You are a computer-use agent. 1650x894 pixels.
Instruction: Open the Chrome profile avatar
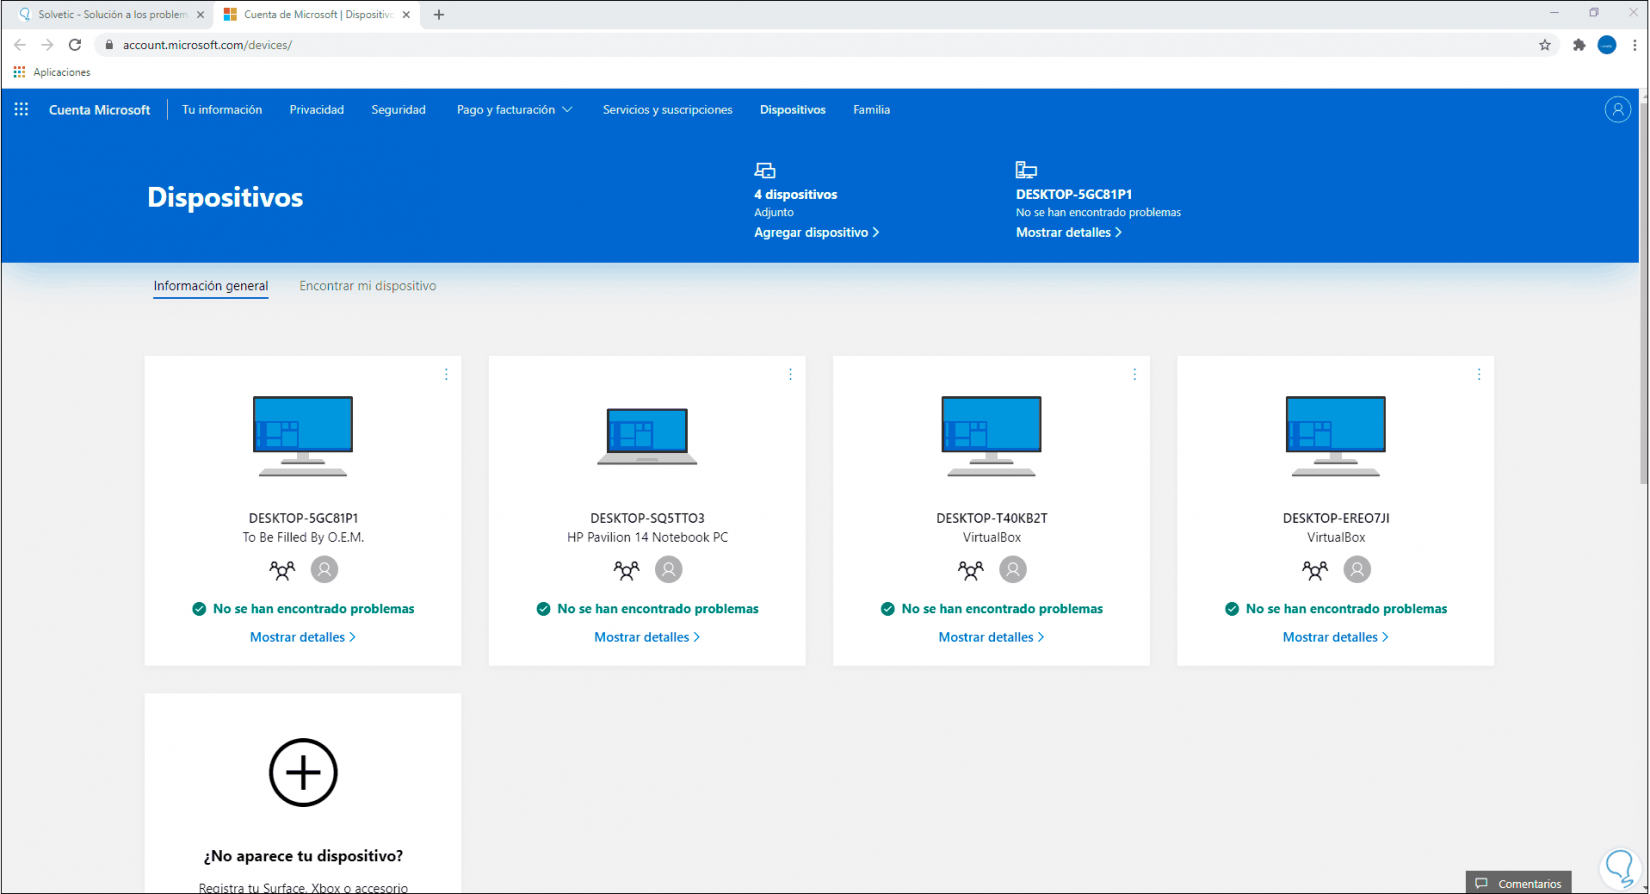pyautogui.click(x=1607, y=45)
